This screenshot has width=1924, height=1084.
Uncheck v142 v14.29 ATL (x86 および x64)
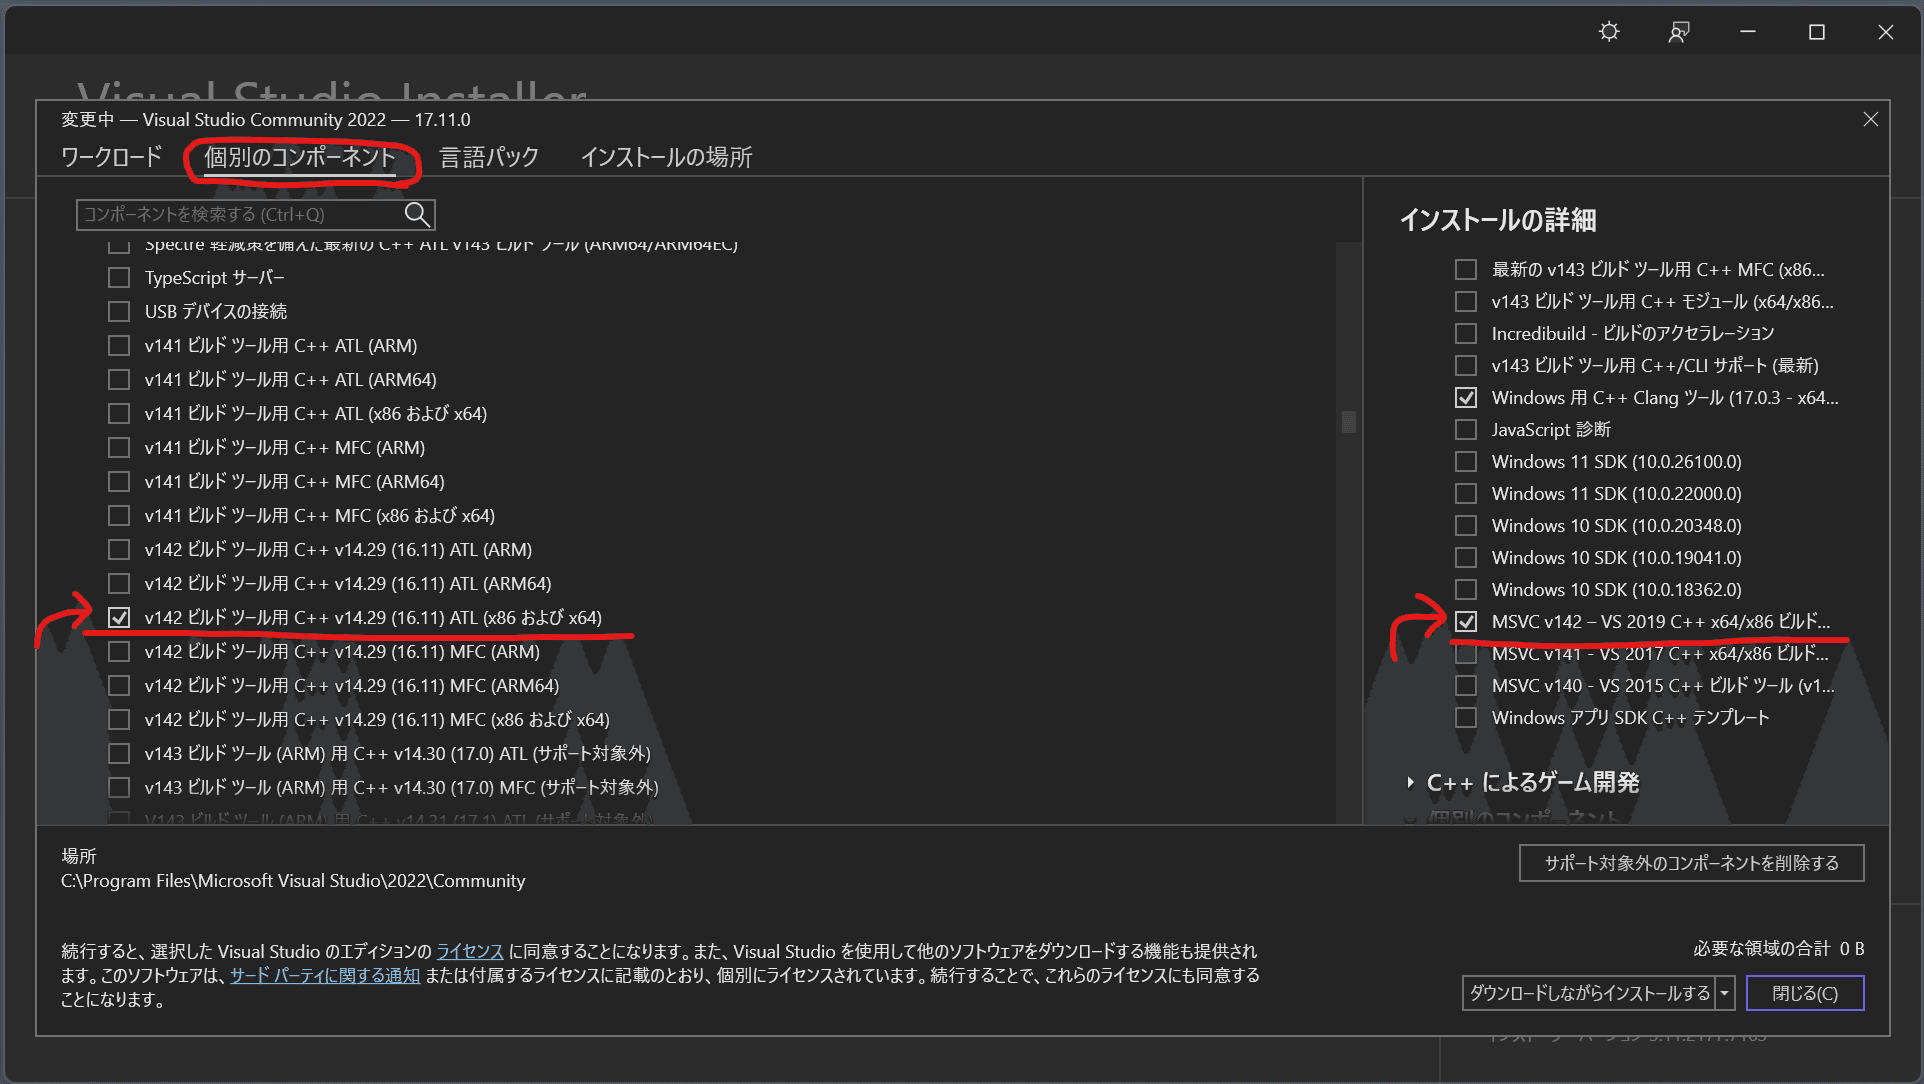[x=119, y=617]
